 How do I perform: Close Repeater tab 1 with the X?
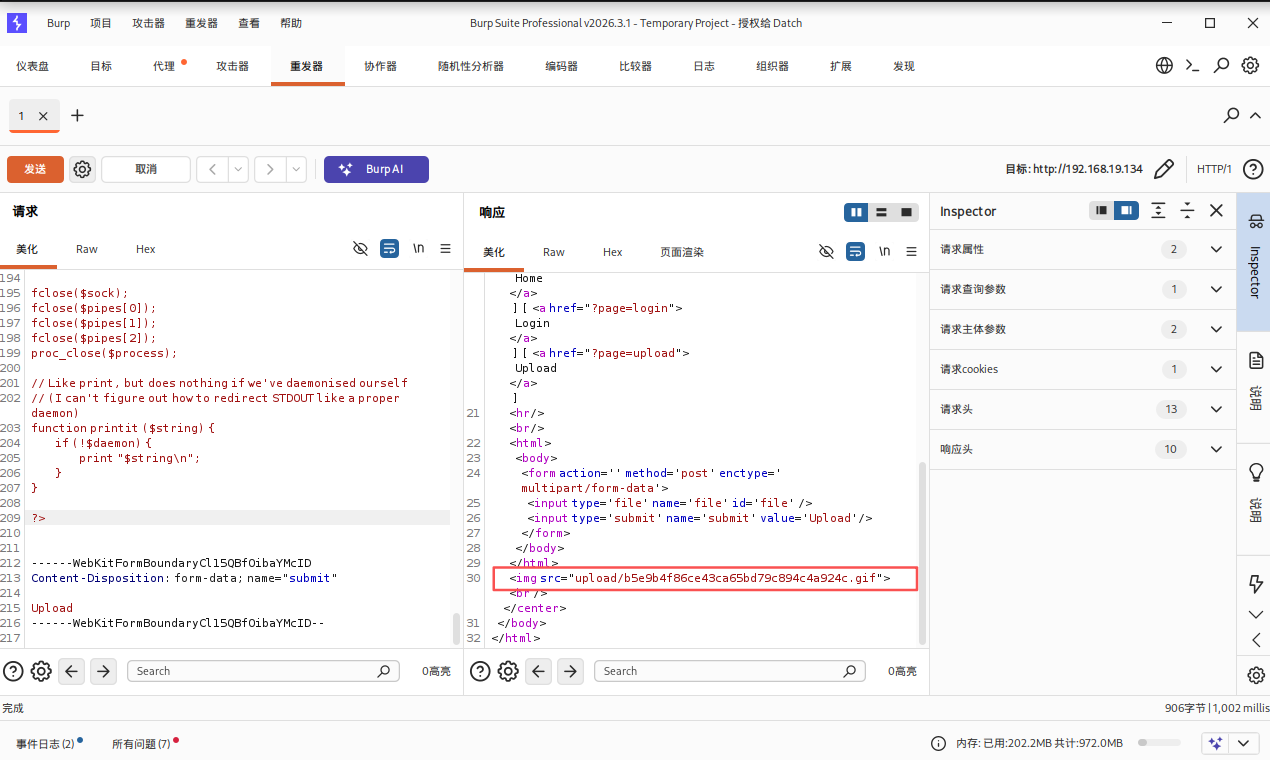point(43,116)
